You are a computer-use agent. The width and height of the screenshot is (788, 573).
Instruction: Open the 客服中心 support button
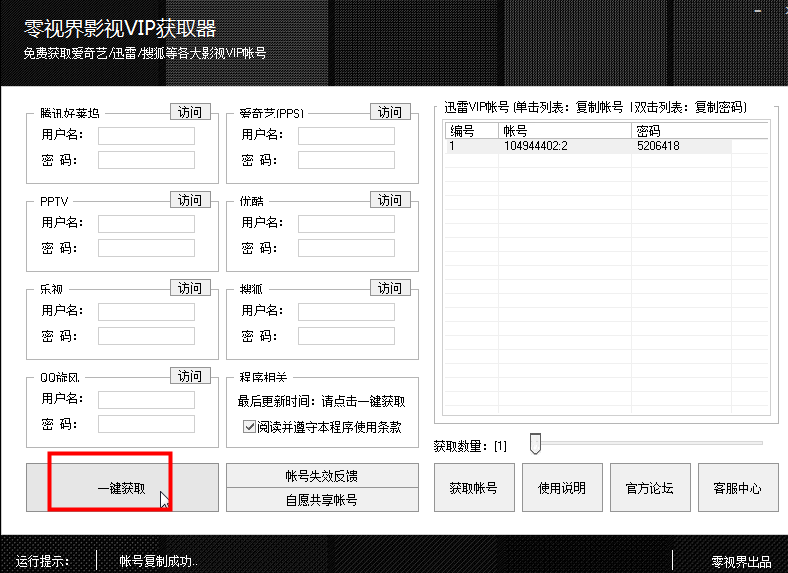738,488
